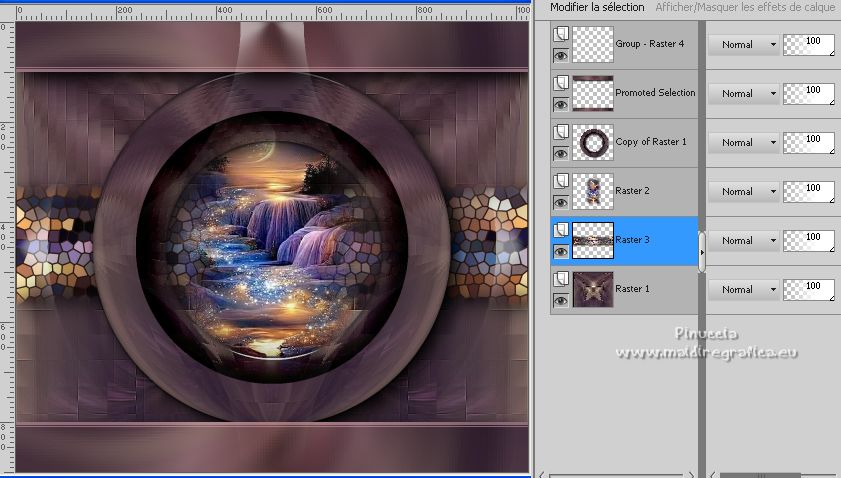Select layer name Copy of Raster 1
The image size is (841, 478).
pos(651,142)
